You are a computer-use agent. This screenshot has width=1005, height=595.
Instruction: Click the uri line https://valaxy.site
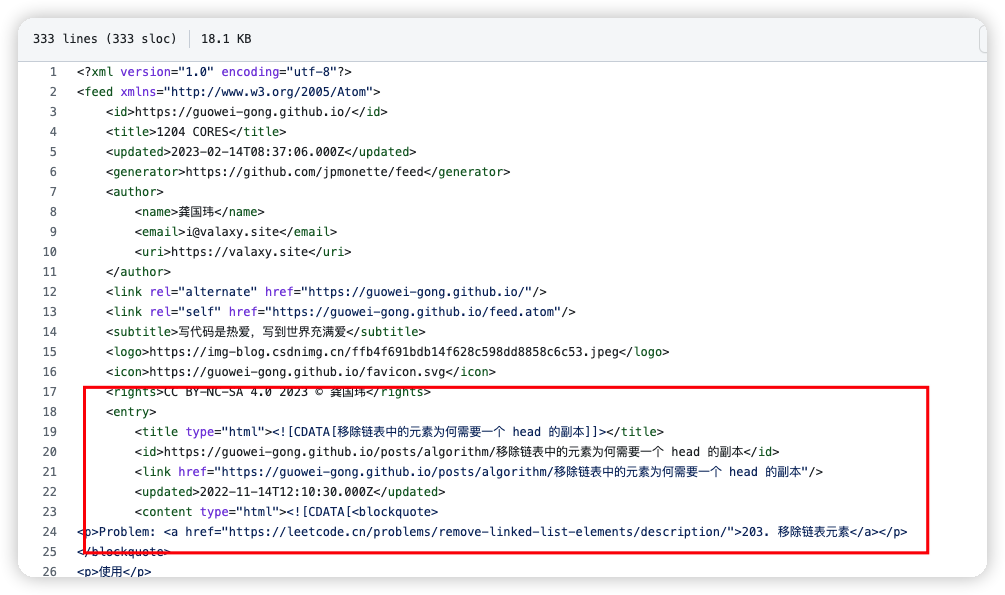point(243,251)
